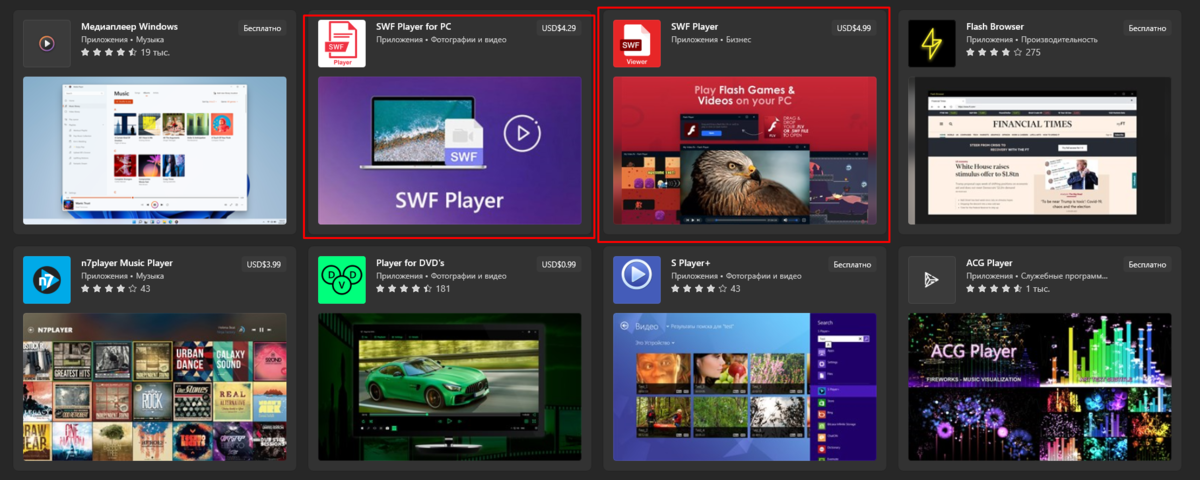Viewport: 1200px width, 480px height.
Task: Open the S Player+ play icon
Action: 637,279
